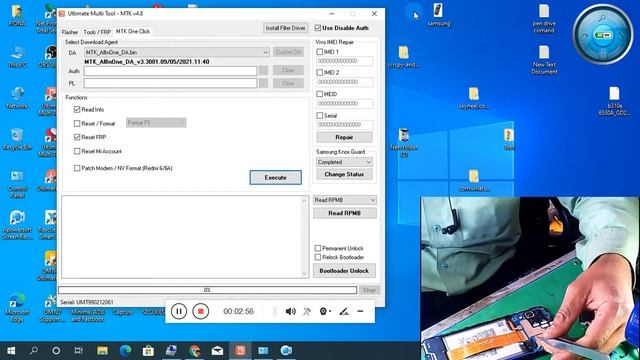
Task: Open the Format FS dropdown
Action: (156, 123)
